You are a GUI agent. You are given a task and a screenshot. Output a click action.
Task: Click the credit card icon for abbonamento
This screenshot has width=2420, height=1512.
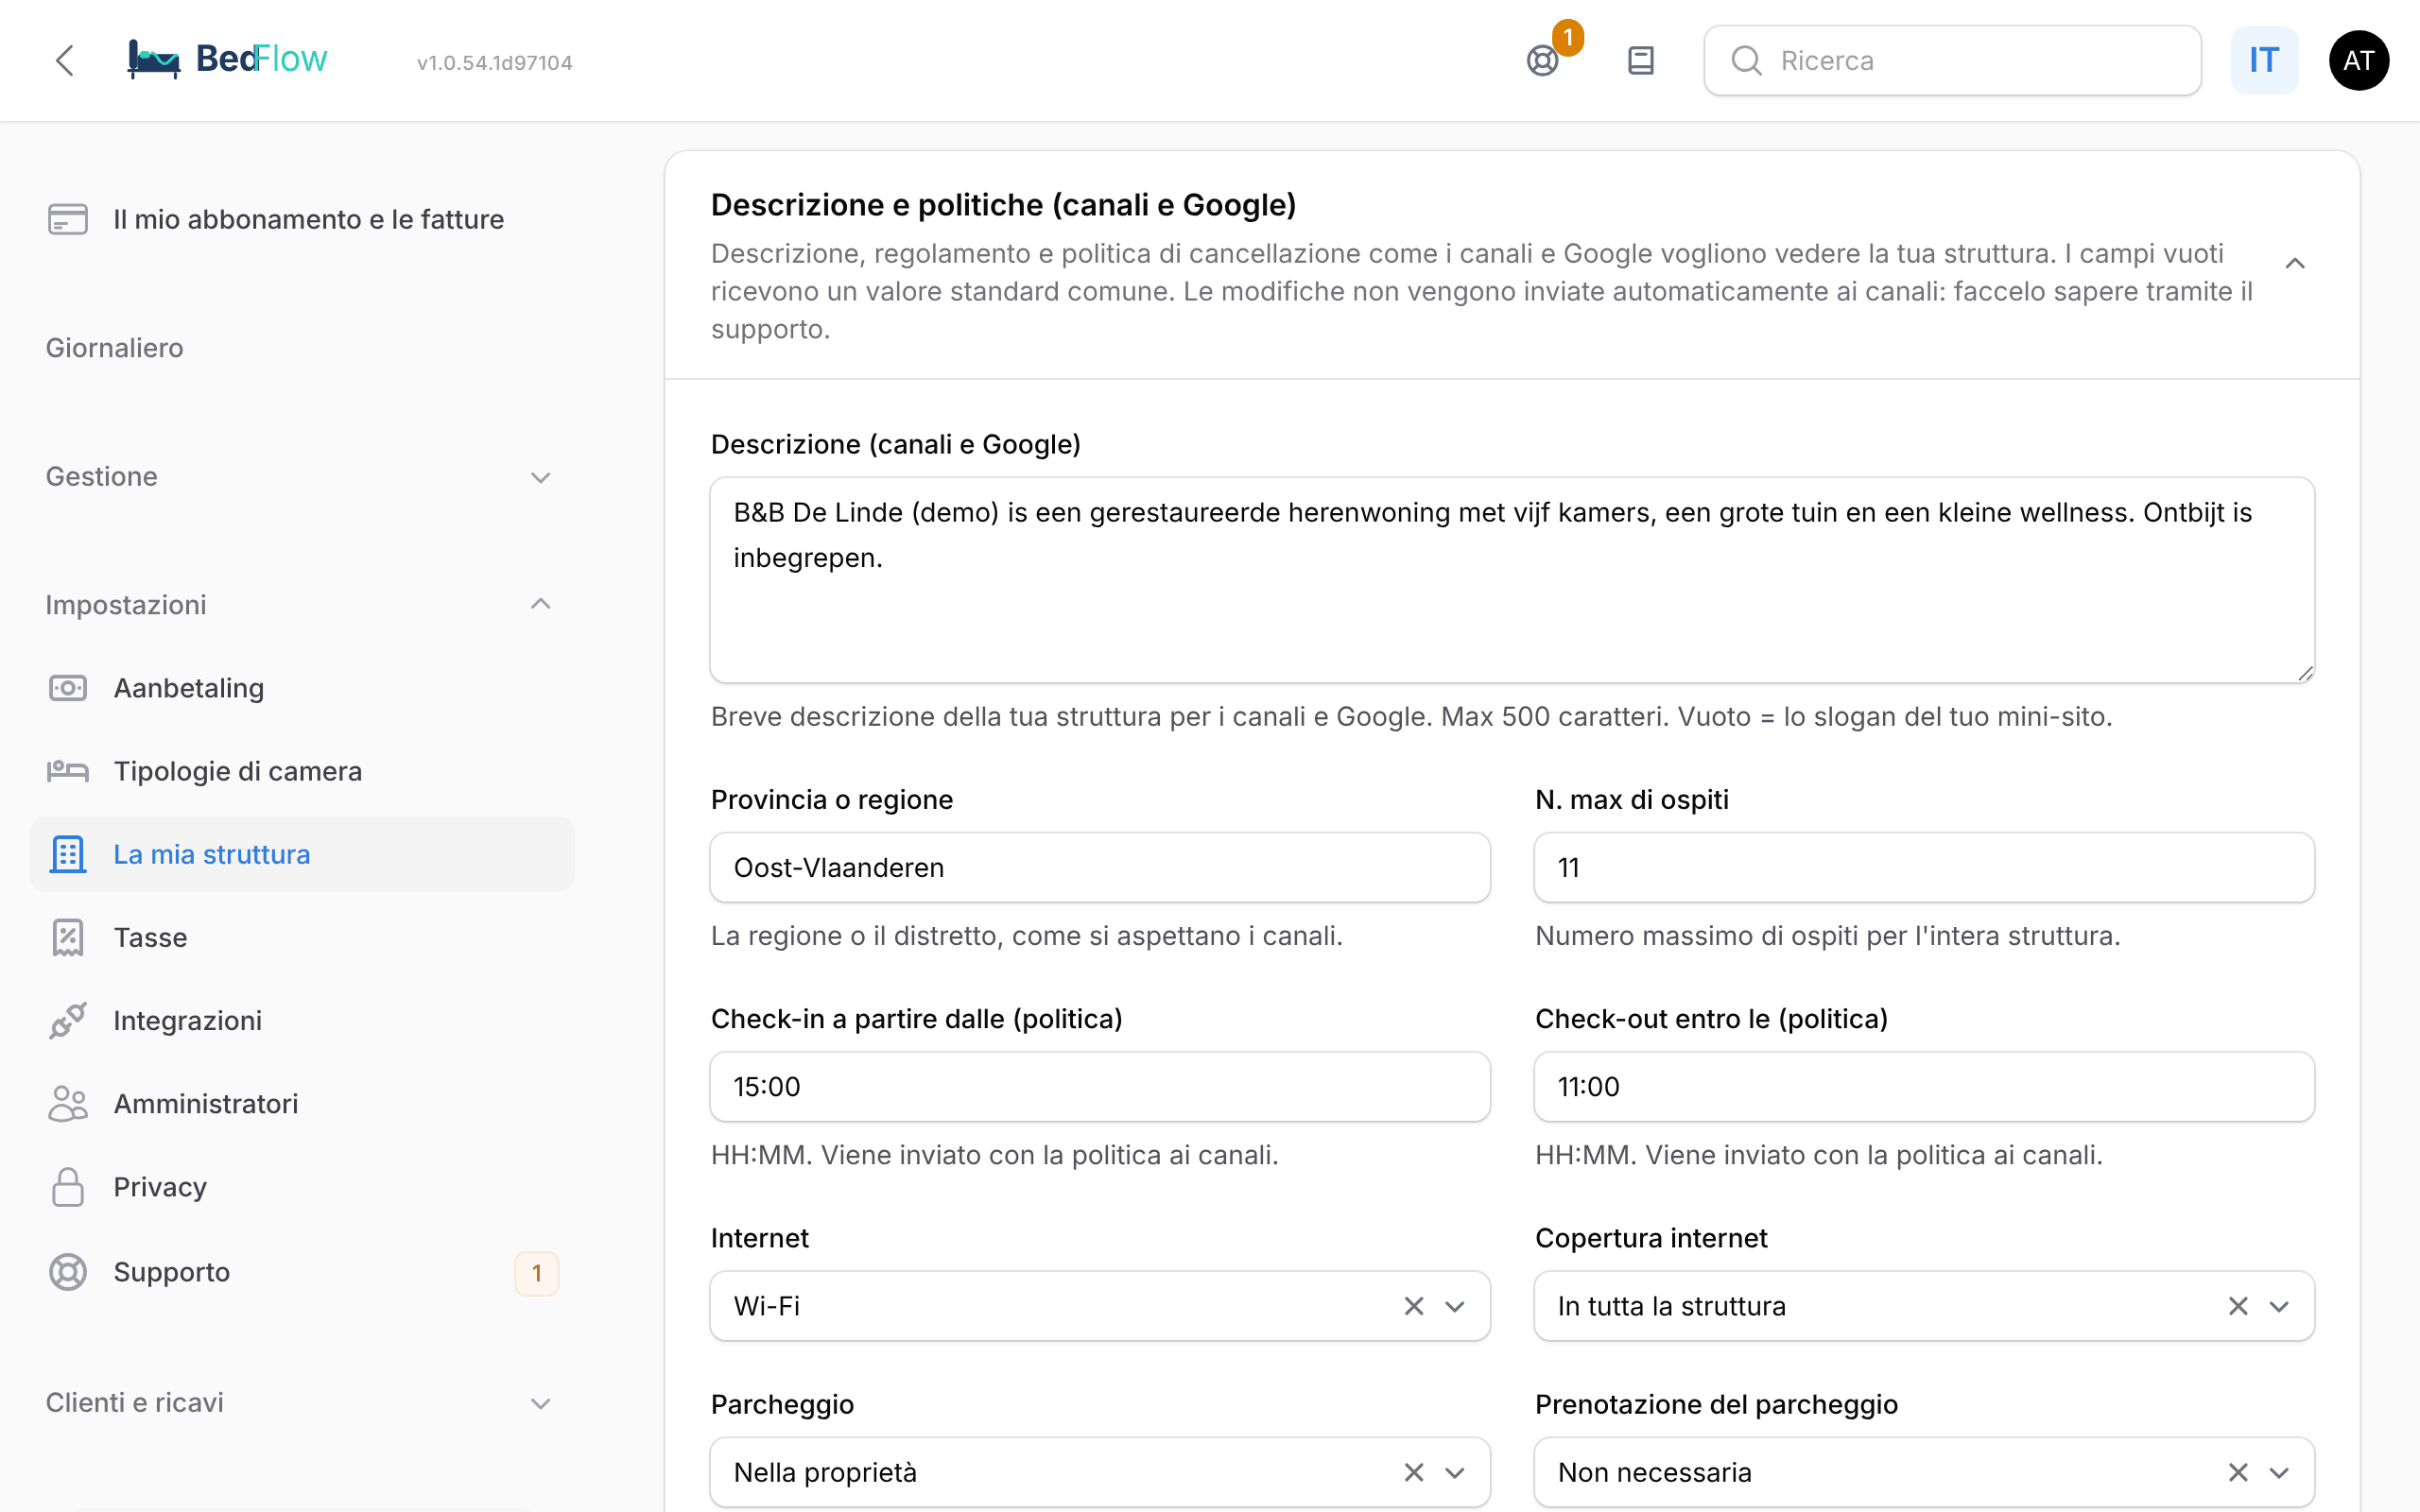point(68,219)
